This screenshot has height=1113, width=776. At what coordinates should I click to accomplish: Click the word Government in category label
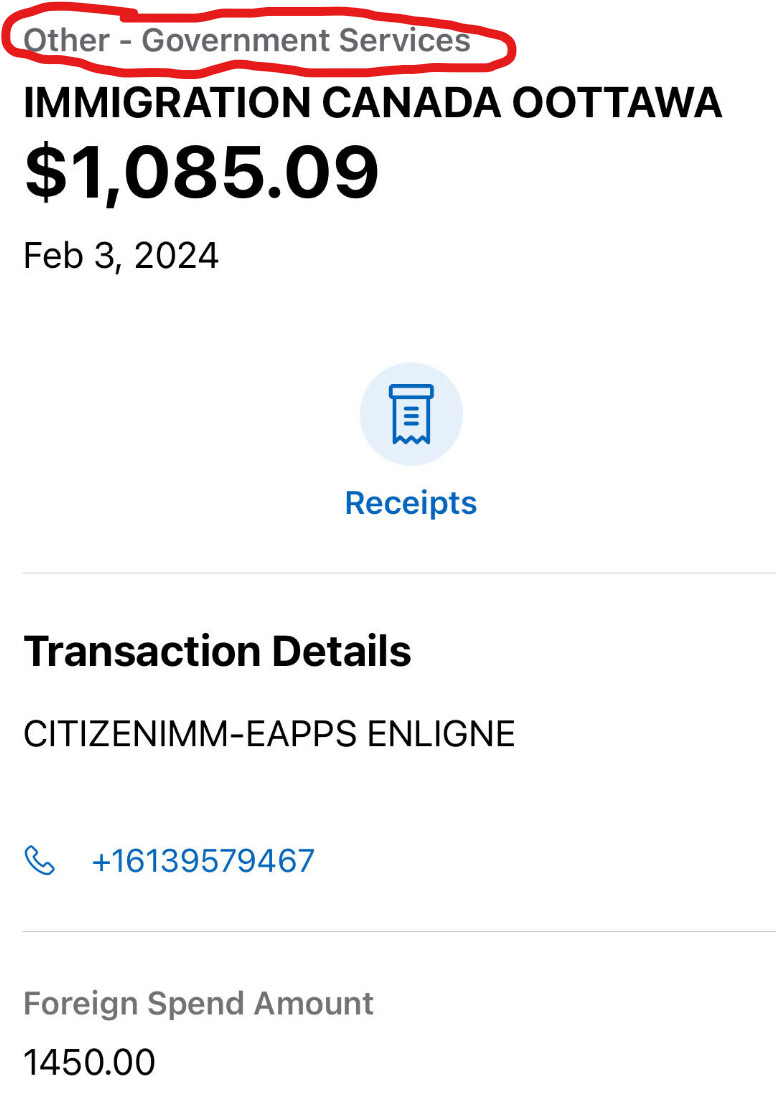[236, 41]
